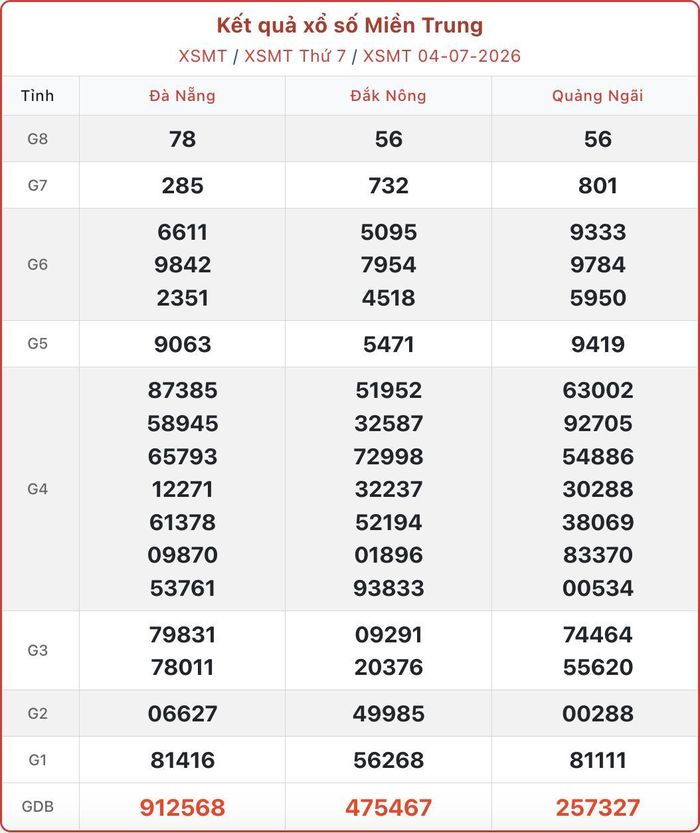The image size is (700, 833).
Task: Click Đà Nẵng special prize 912568
Action: pos(182,807)
